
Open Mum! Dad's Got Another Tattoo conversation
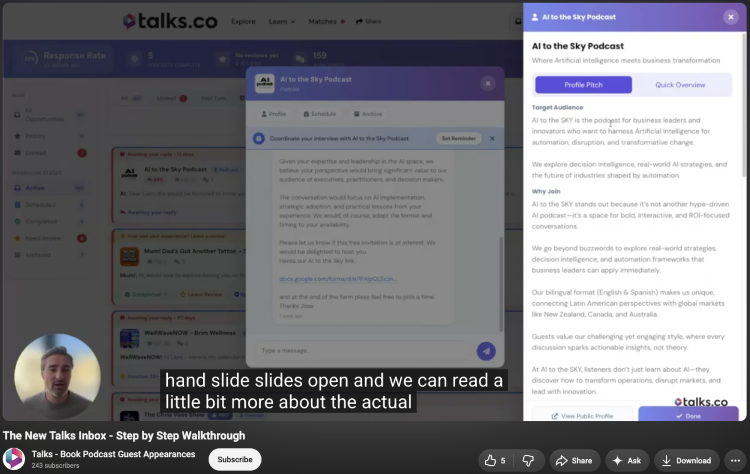click(179, 267)
